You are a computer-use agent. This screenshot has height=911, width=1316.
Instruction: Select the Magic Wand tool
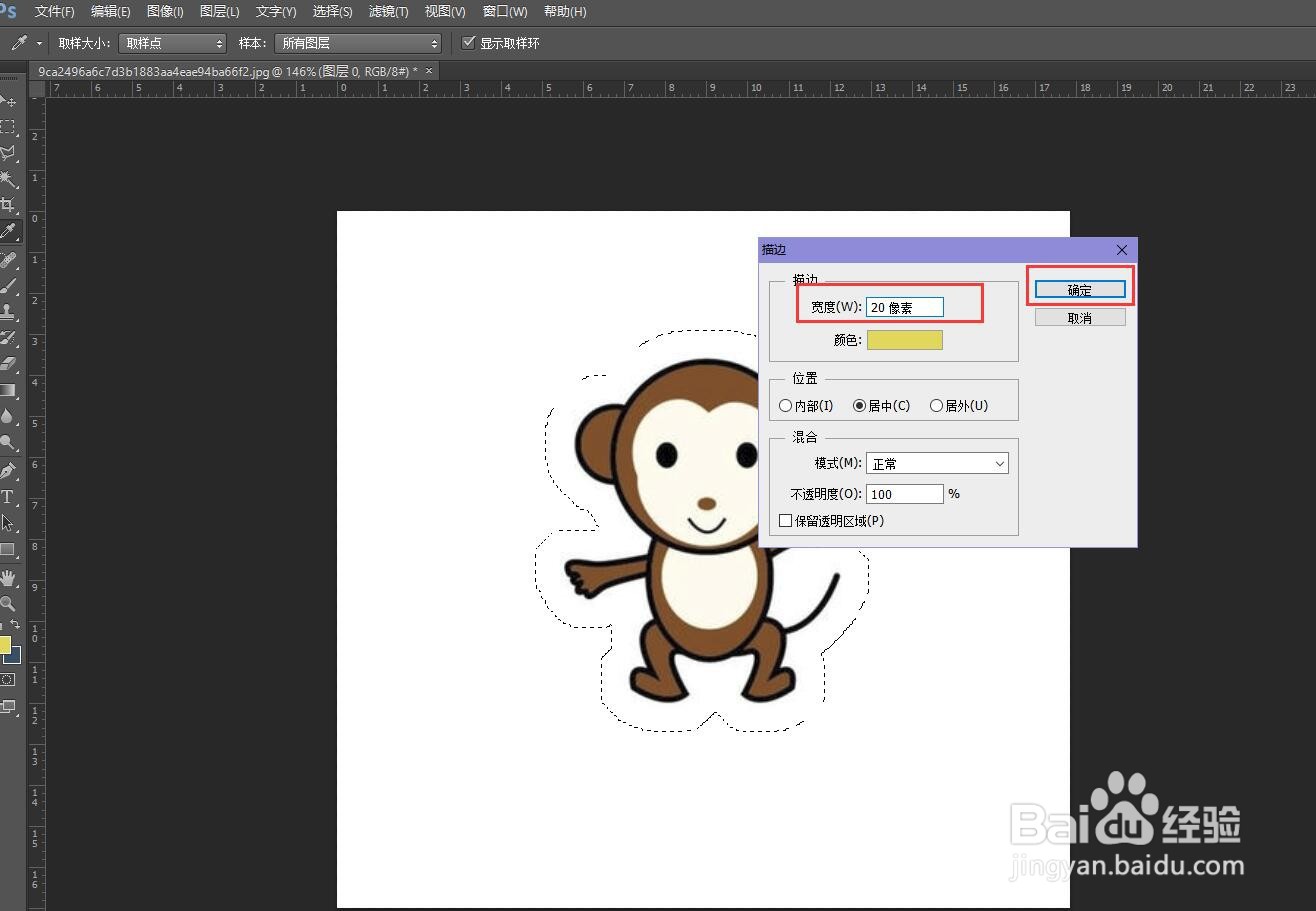point(8,179)
